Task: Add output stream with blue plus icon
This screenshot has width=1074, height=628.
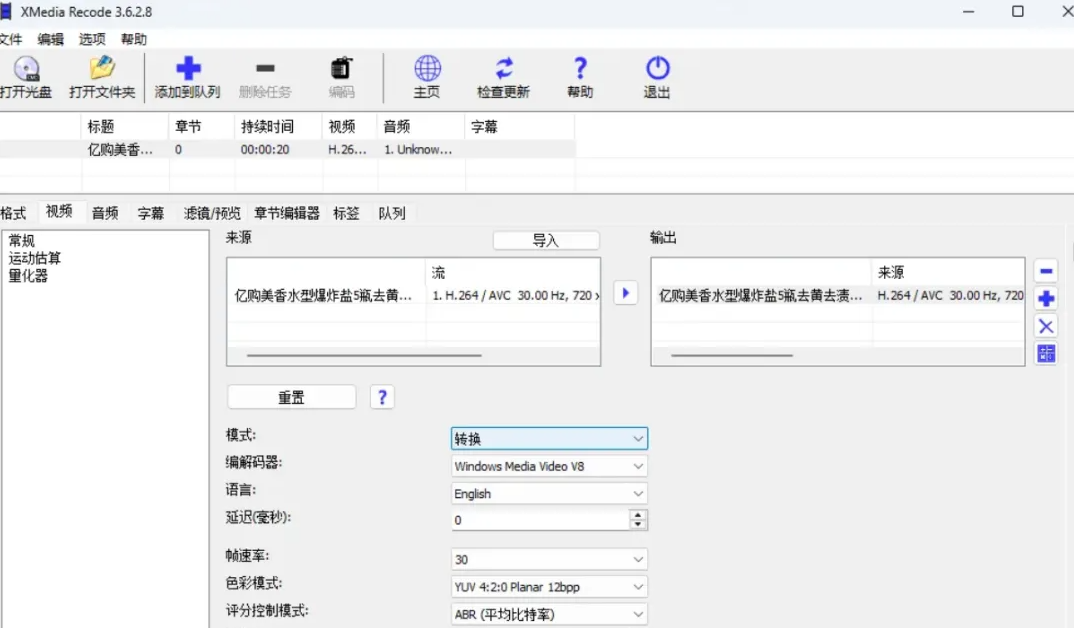Action: point(1046,299)
